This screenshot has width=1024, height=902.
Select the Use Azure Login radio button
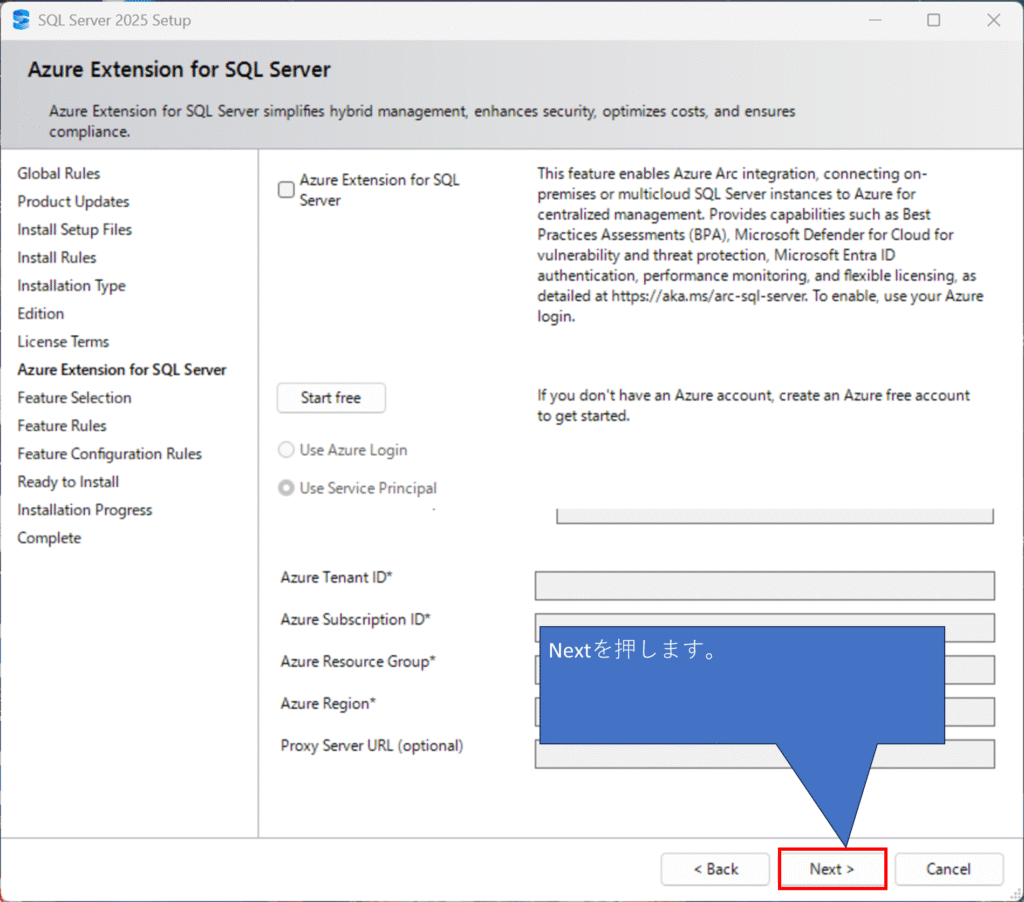pyautogui.click(x=286, y=449)
